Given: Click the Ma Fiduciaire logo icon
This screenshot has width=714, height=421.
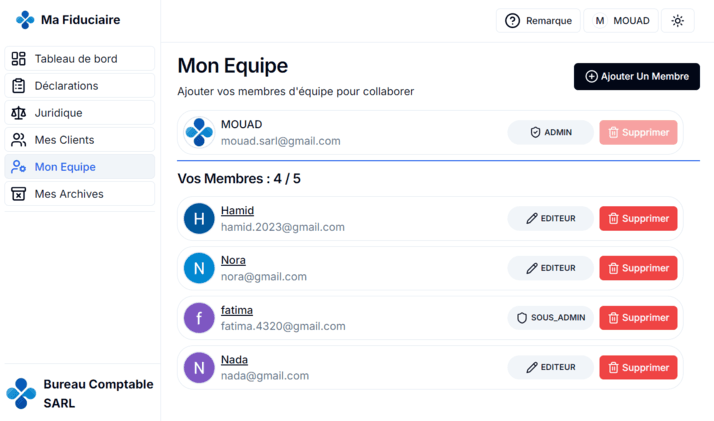Looking at the screenshot, I should point(25,20).
